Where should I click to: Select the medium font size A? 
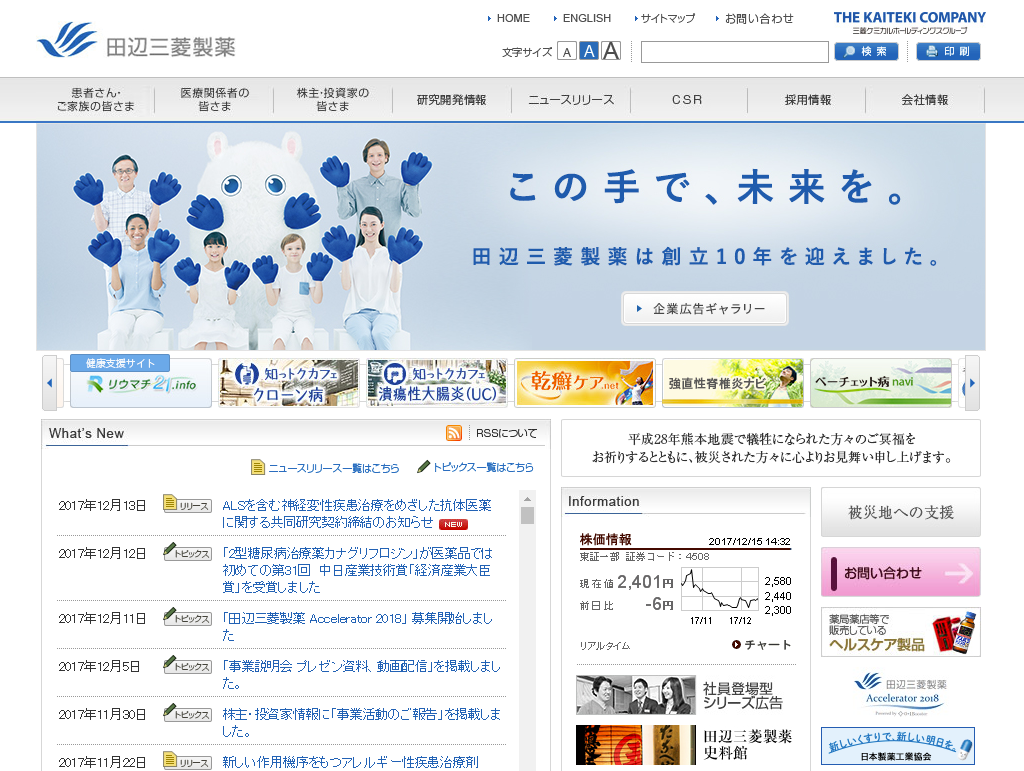coord(589,51)
